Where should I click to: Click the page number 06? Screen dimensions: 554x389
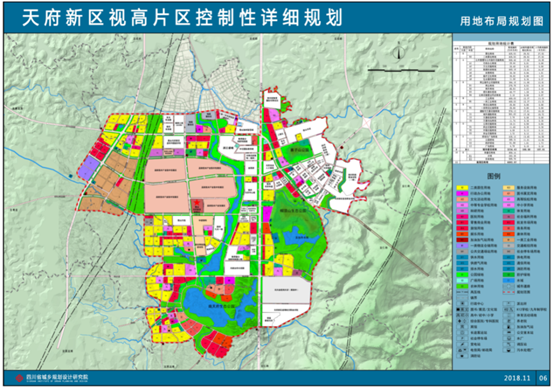click(x=543, y=378)
